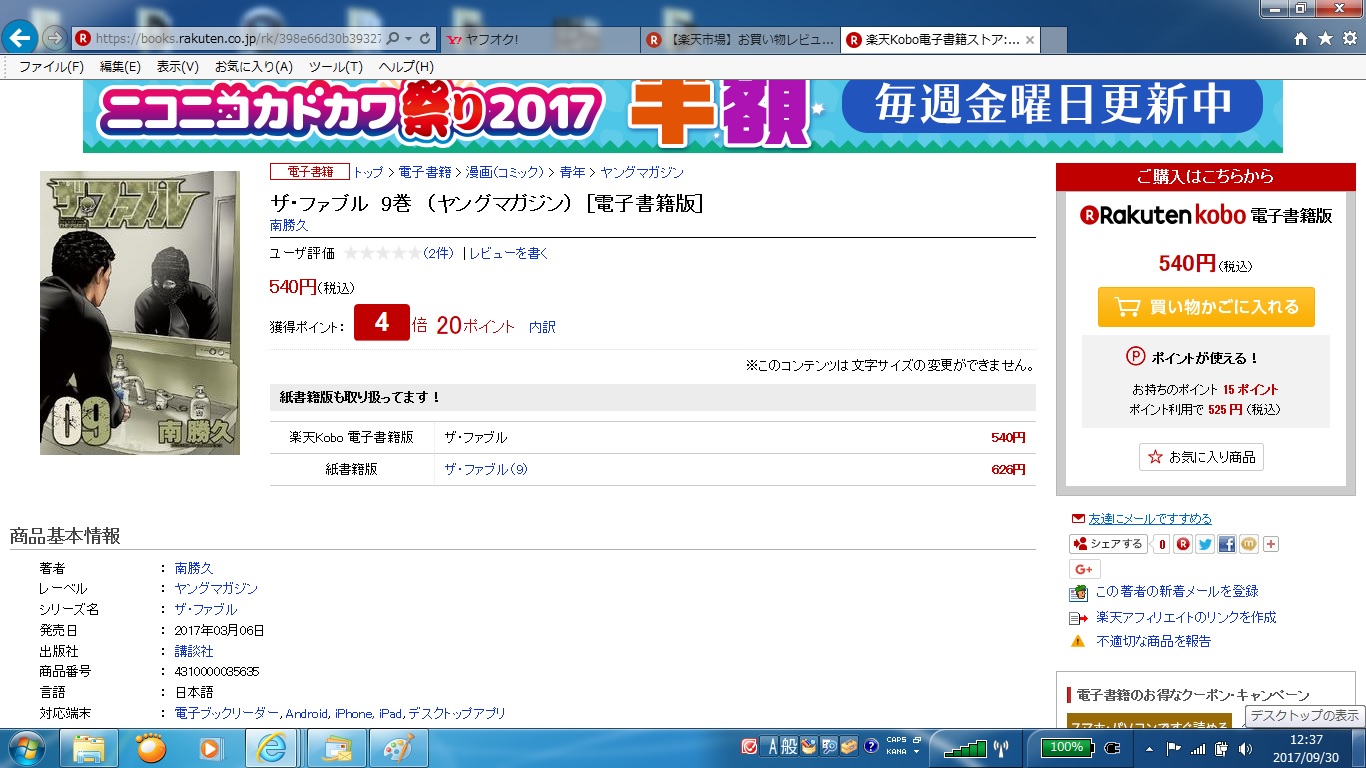Screen dimensions: 1366x768
Task: Click (2件) review count link
Action: [x=438, y=254]
